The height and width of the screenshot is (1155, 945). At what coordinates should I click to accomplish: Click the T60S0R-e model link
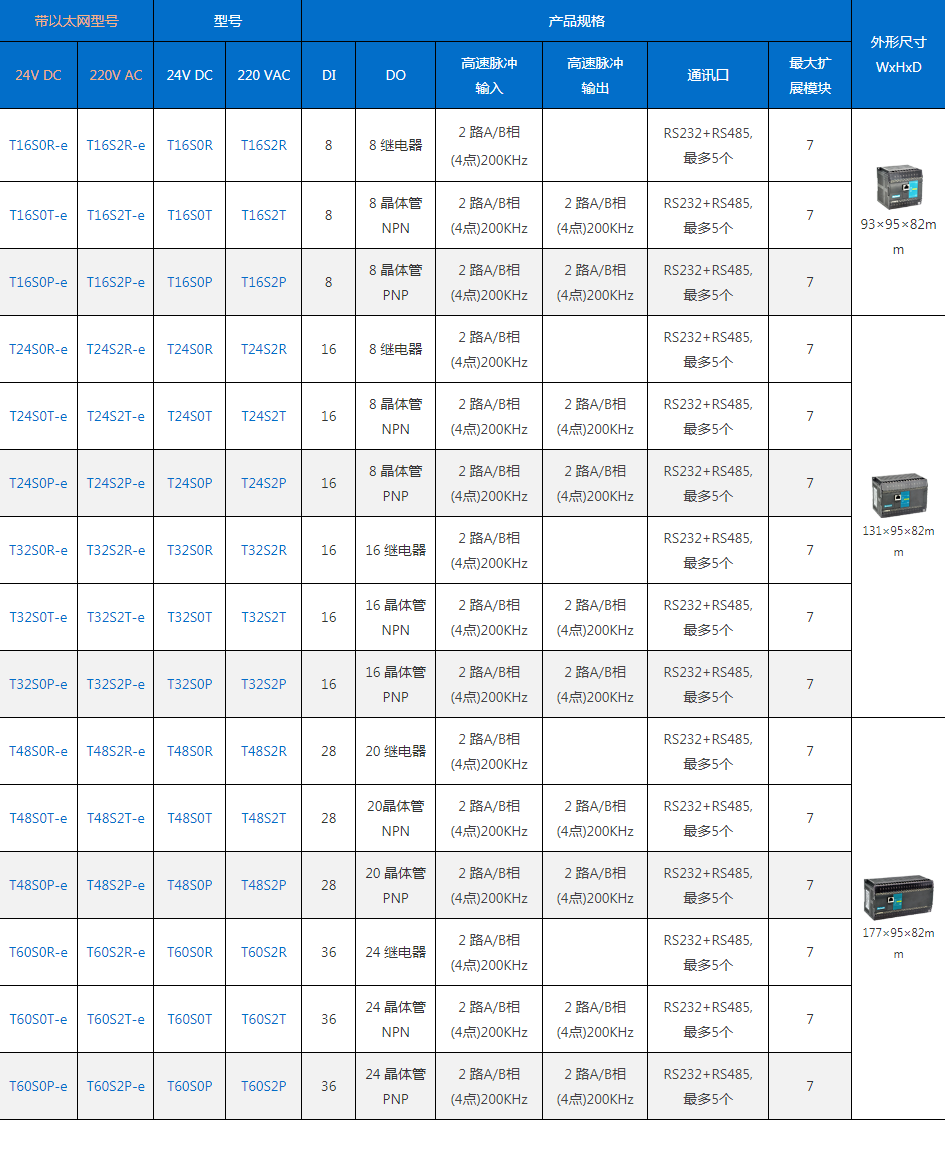point(39,952)
